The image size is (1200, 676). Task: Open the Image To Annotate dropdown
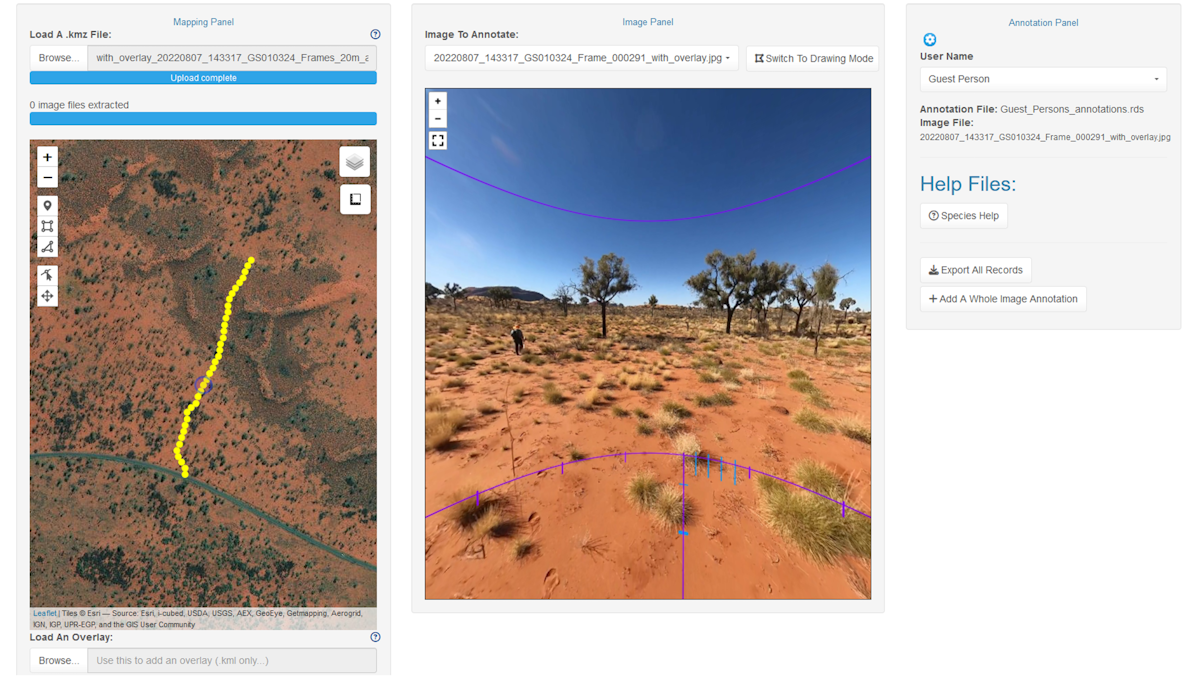[581, 58]
